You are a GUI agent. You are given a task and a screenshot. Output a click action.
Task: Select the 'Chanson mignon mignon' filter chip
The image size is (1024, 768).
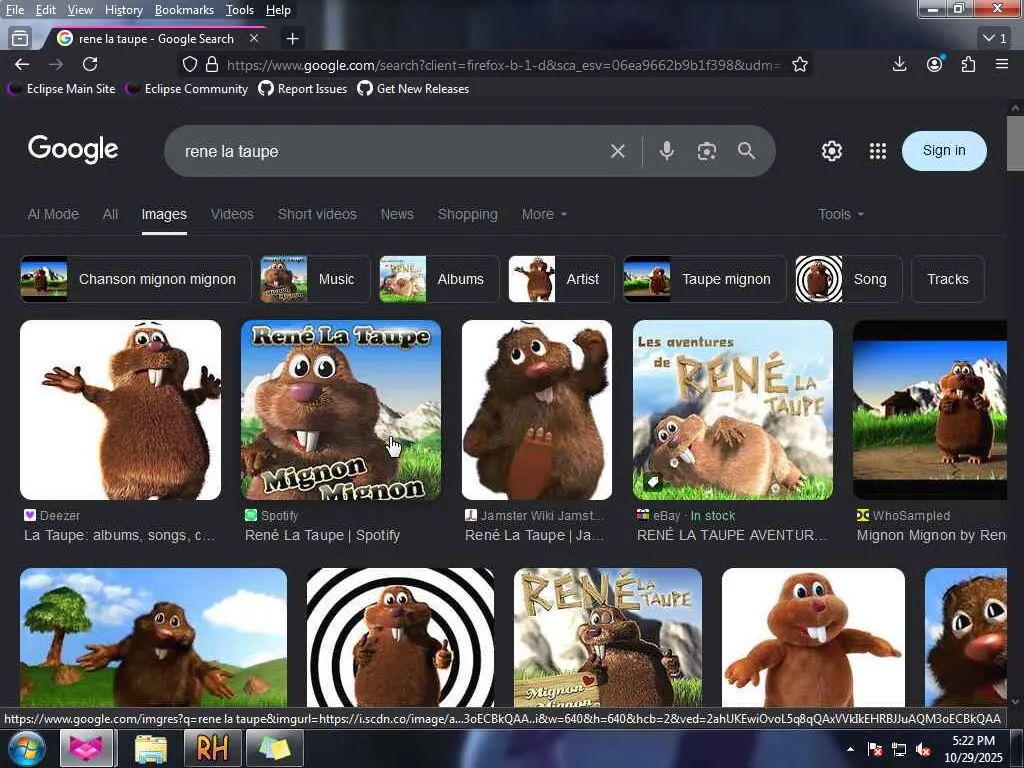pos(135,279)
